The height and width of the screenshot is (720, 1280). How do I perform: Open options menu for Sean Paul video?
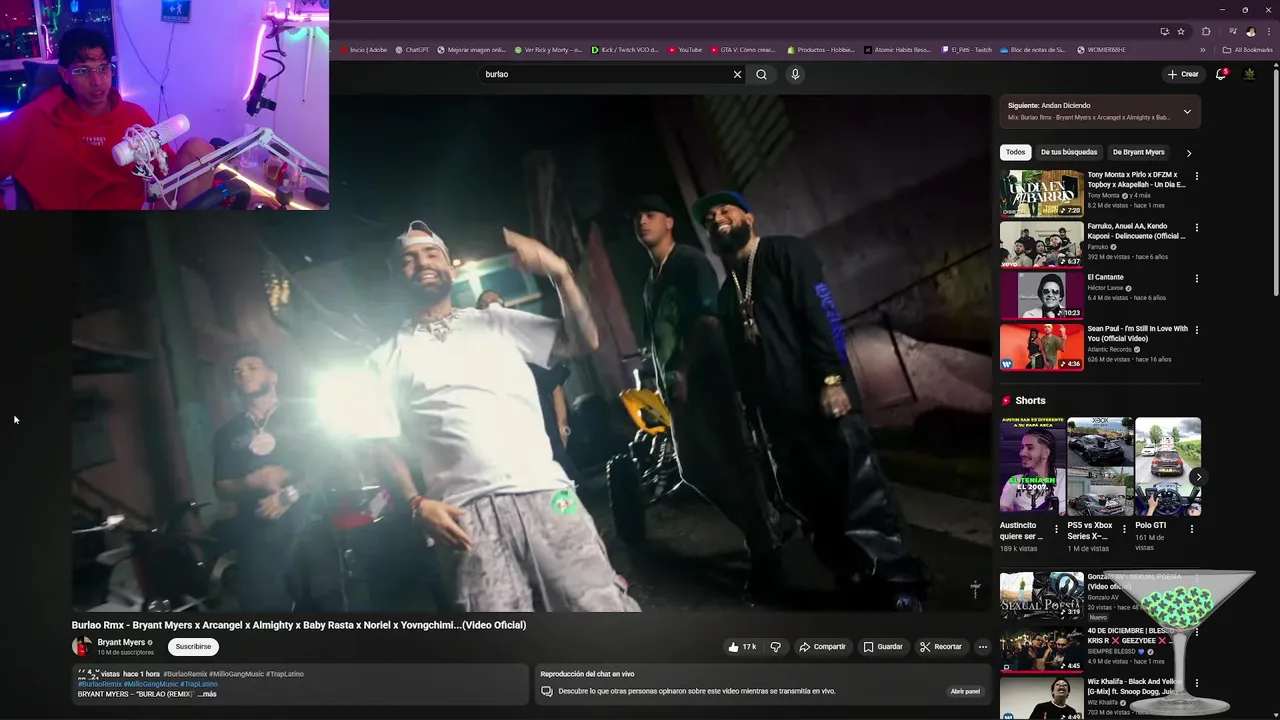tap(1196, 329)
